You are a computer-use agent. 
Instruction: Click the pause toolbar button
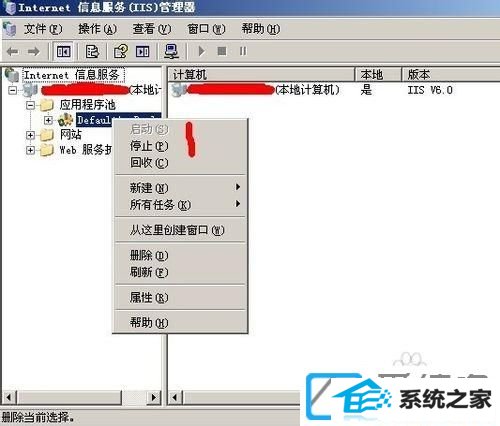(x=243, y=51)
